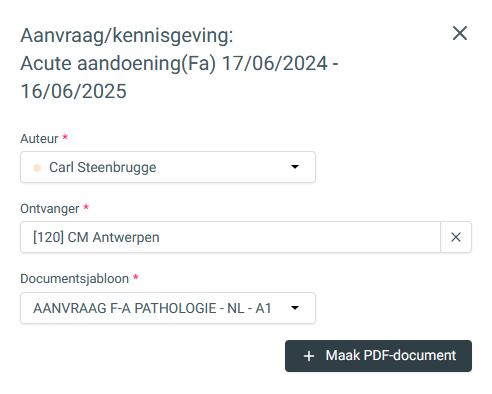Image resolution: width=492 pixels, height=394 pixels.
Task: Close the Aanvraag/kennisgeving dialog with the X
Action: [x=460, y=33]
